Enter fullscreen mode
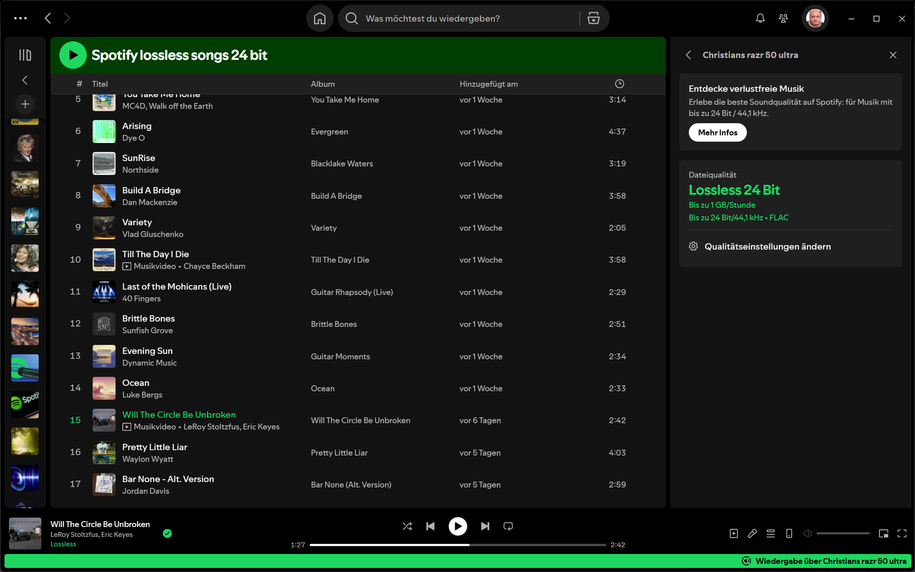The image size is (915, 572). coord(902,534)
